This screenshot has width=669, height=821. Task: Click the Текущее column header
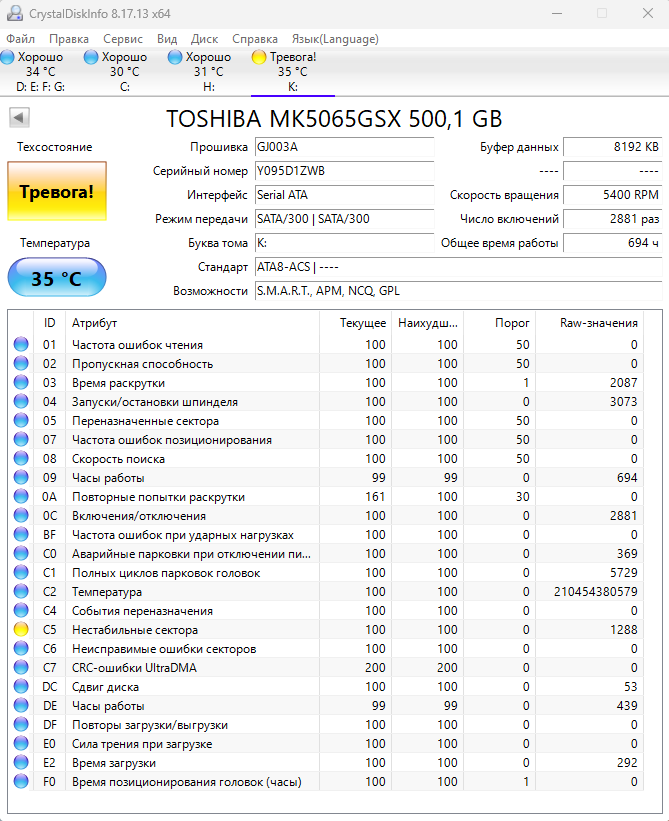356,323
